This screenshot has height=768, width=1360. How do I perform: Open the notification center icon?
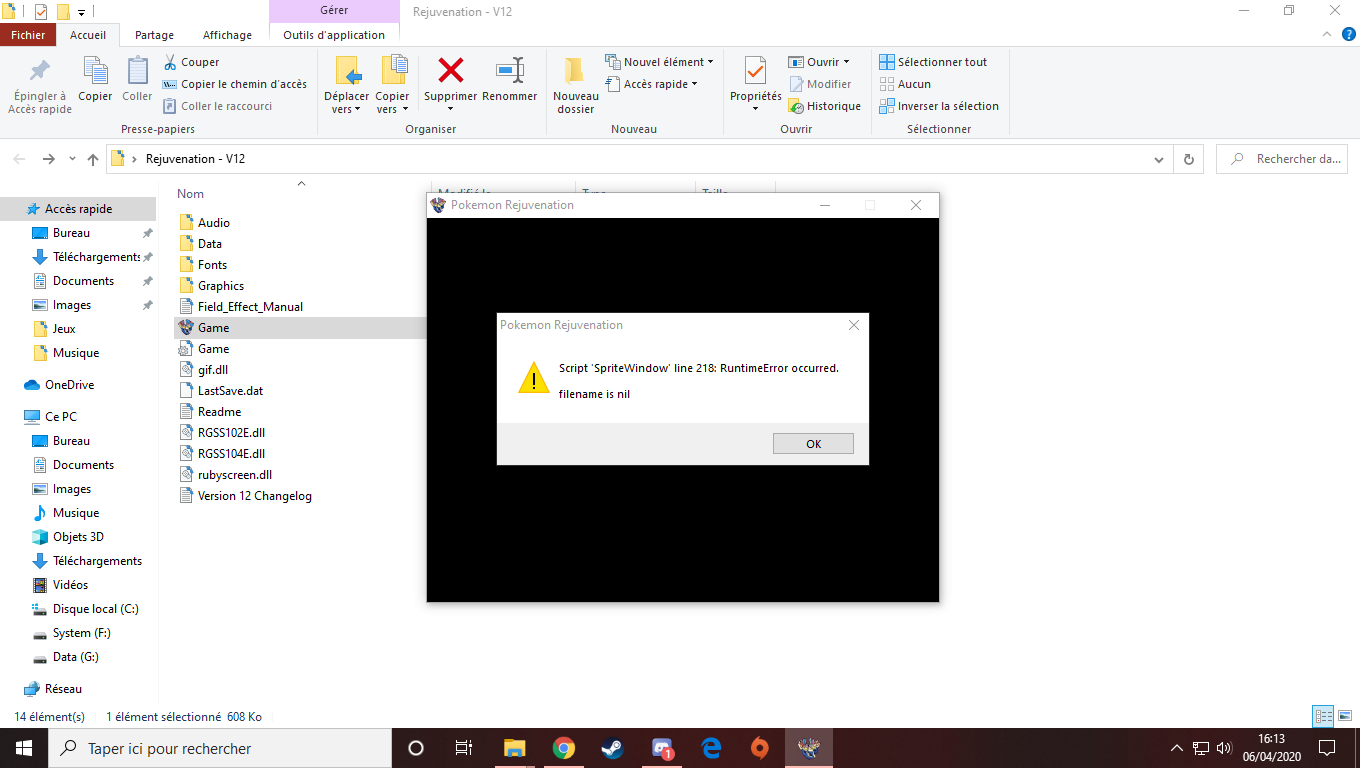click(x=1327, y=748)
